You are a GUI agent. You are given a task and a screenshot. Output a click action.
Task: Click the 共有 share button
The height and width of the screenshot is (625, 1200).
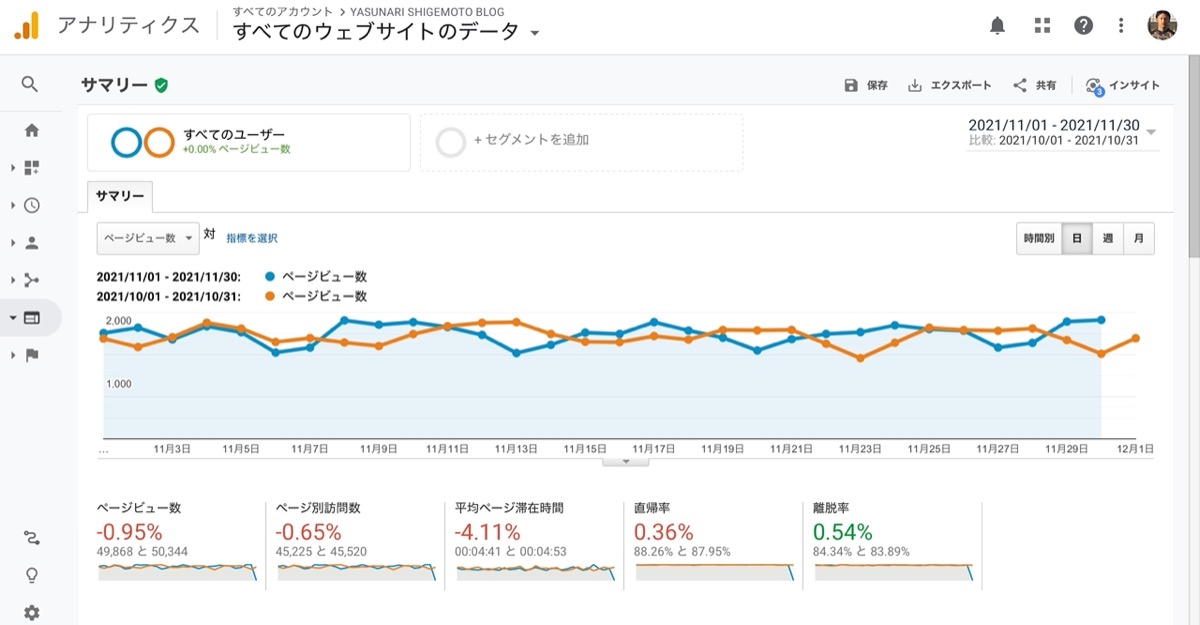1034,86
